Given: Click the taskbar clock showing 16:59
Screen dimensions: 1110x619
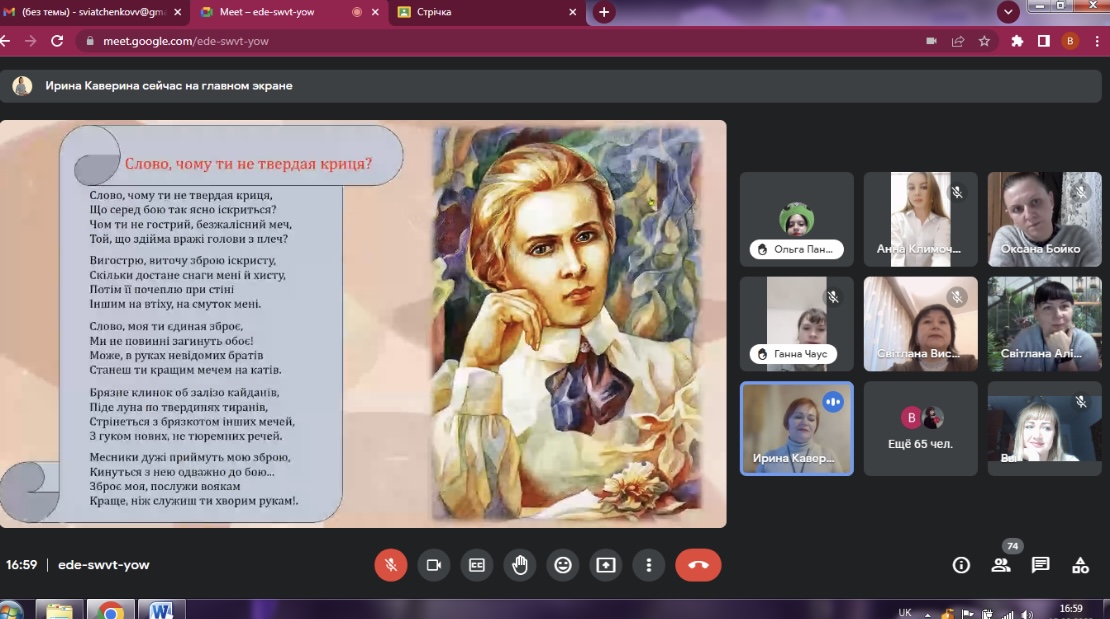Looking at the screenshot, I should pos(1070,608).
